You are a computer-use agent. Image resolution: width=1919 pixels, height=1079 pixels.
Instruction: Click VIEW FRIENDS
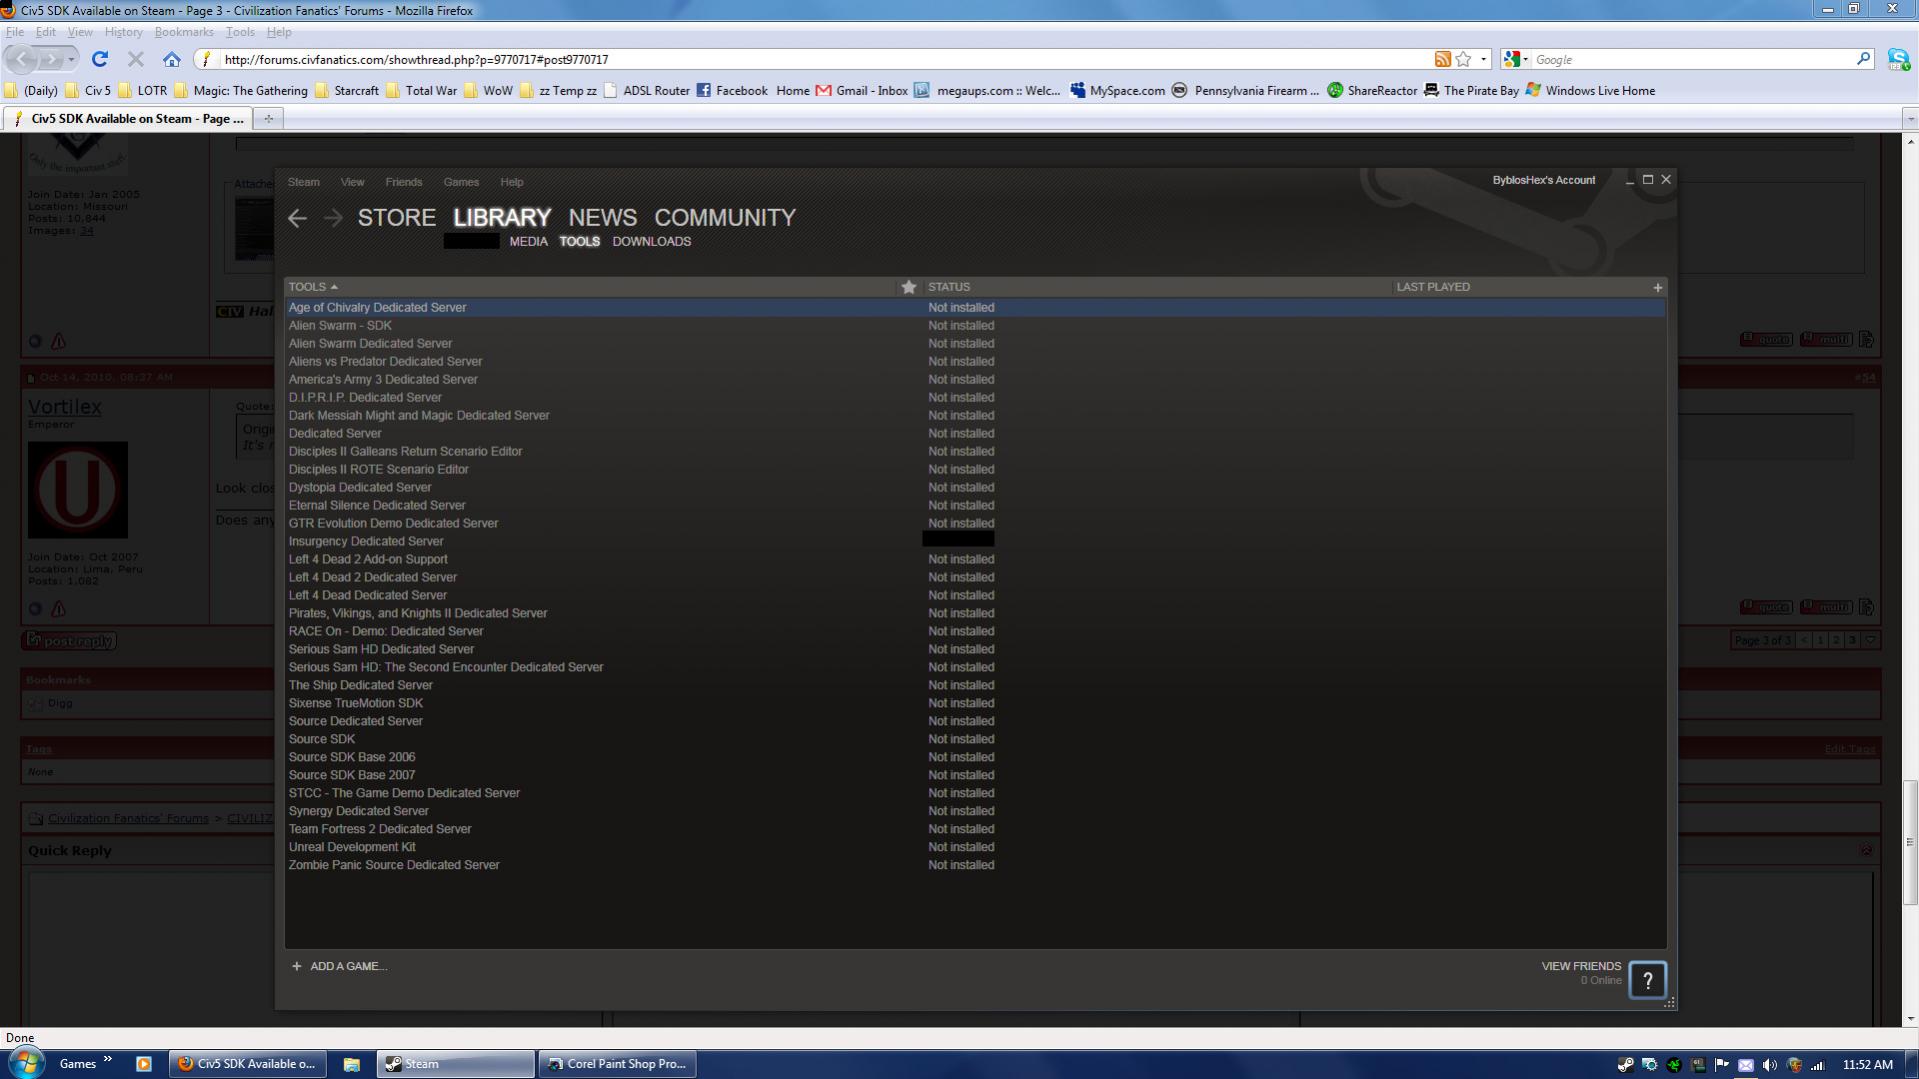coord(1581,966)
